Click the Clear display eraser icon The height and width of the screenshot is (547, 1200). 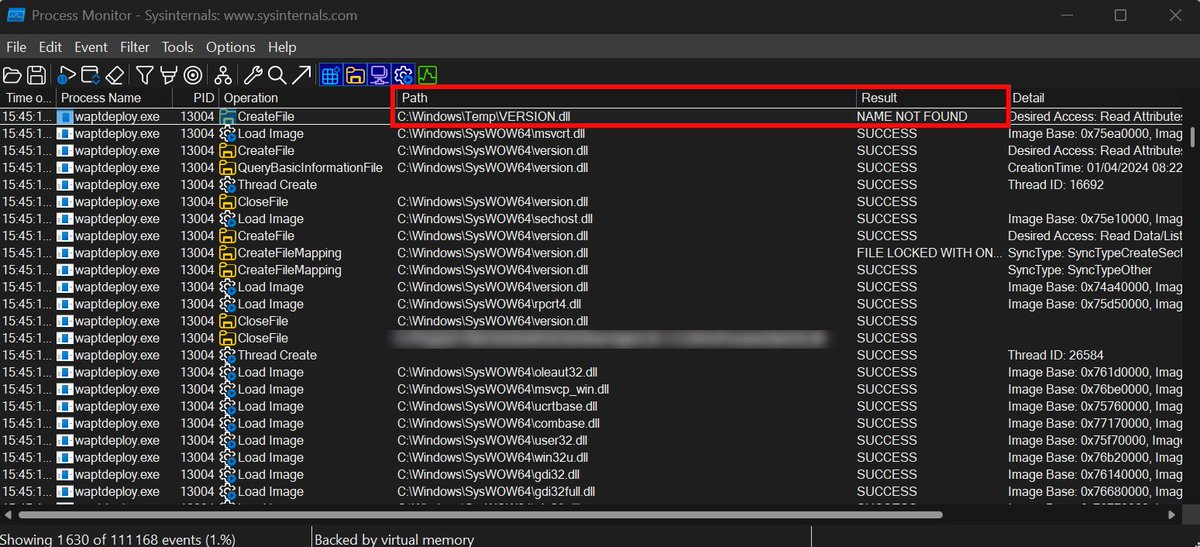click(x=115, y=75)
